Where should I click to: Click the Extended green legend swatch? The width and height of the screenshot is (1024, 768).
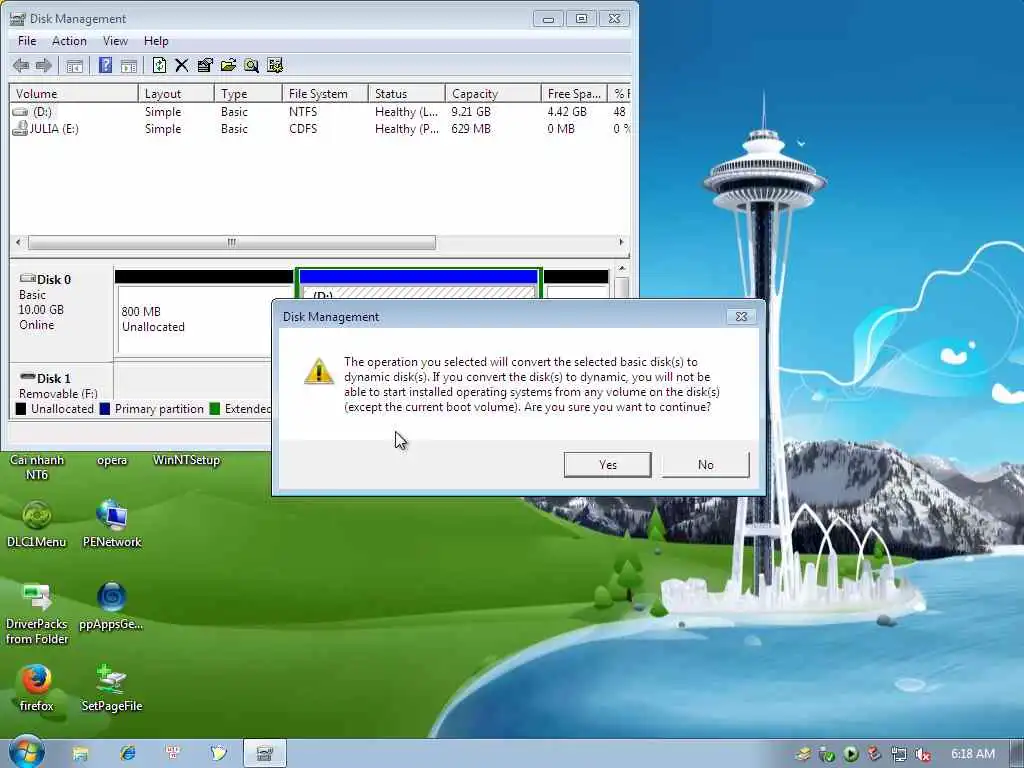click(x=214, y=409)
